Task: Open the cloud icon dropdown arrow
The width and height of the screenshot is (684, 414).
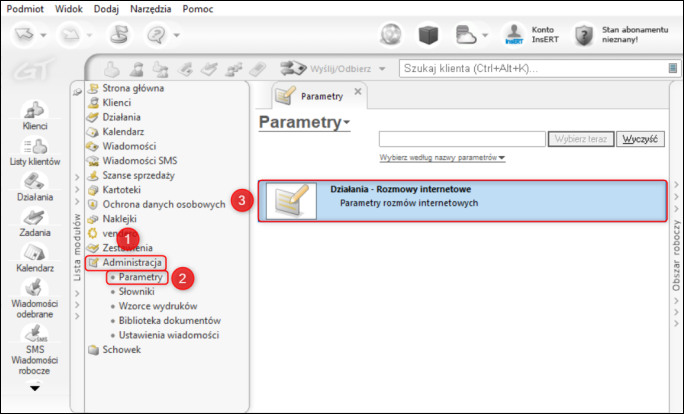Action: coord(485,35)
